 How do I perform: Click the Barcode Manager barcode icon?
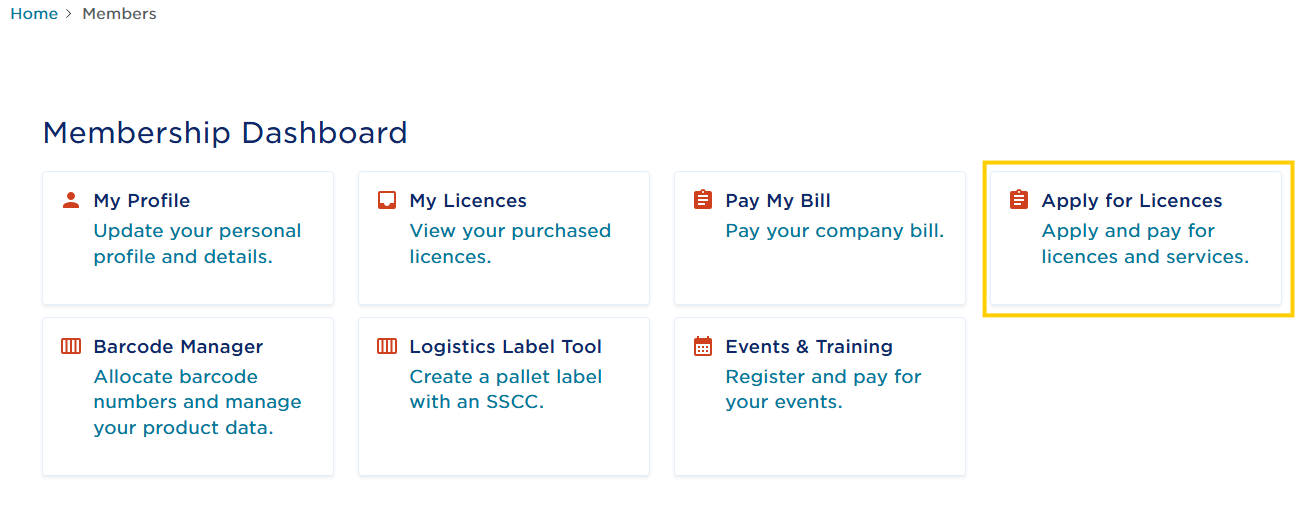70,346
